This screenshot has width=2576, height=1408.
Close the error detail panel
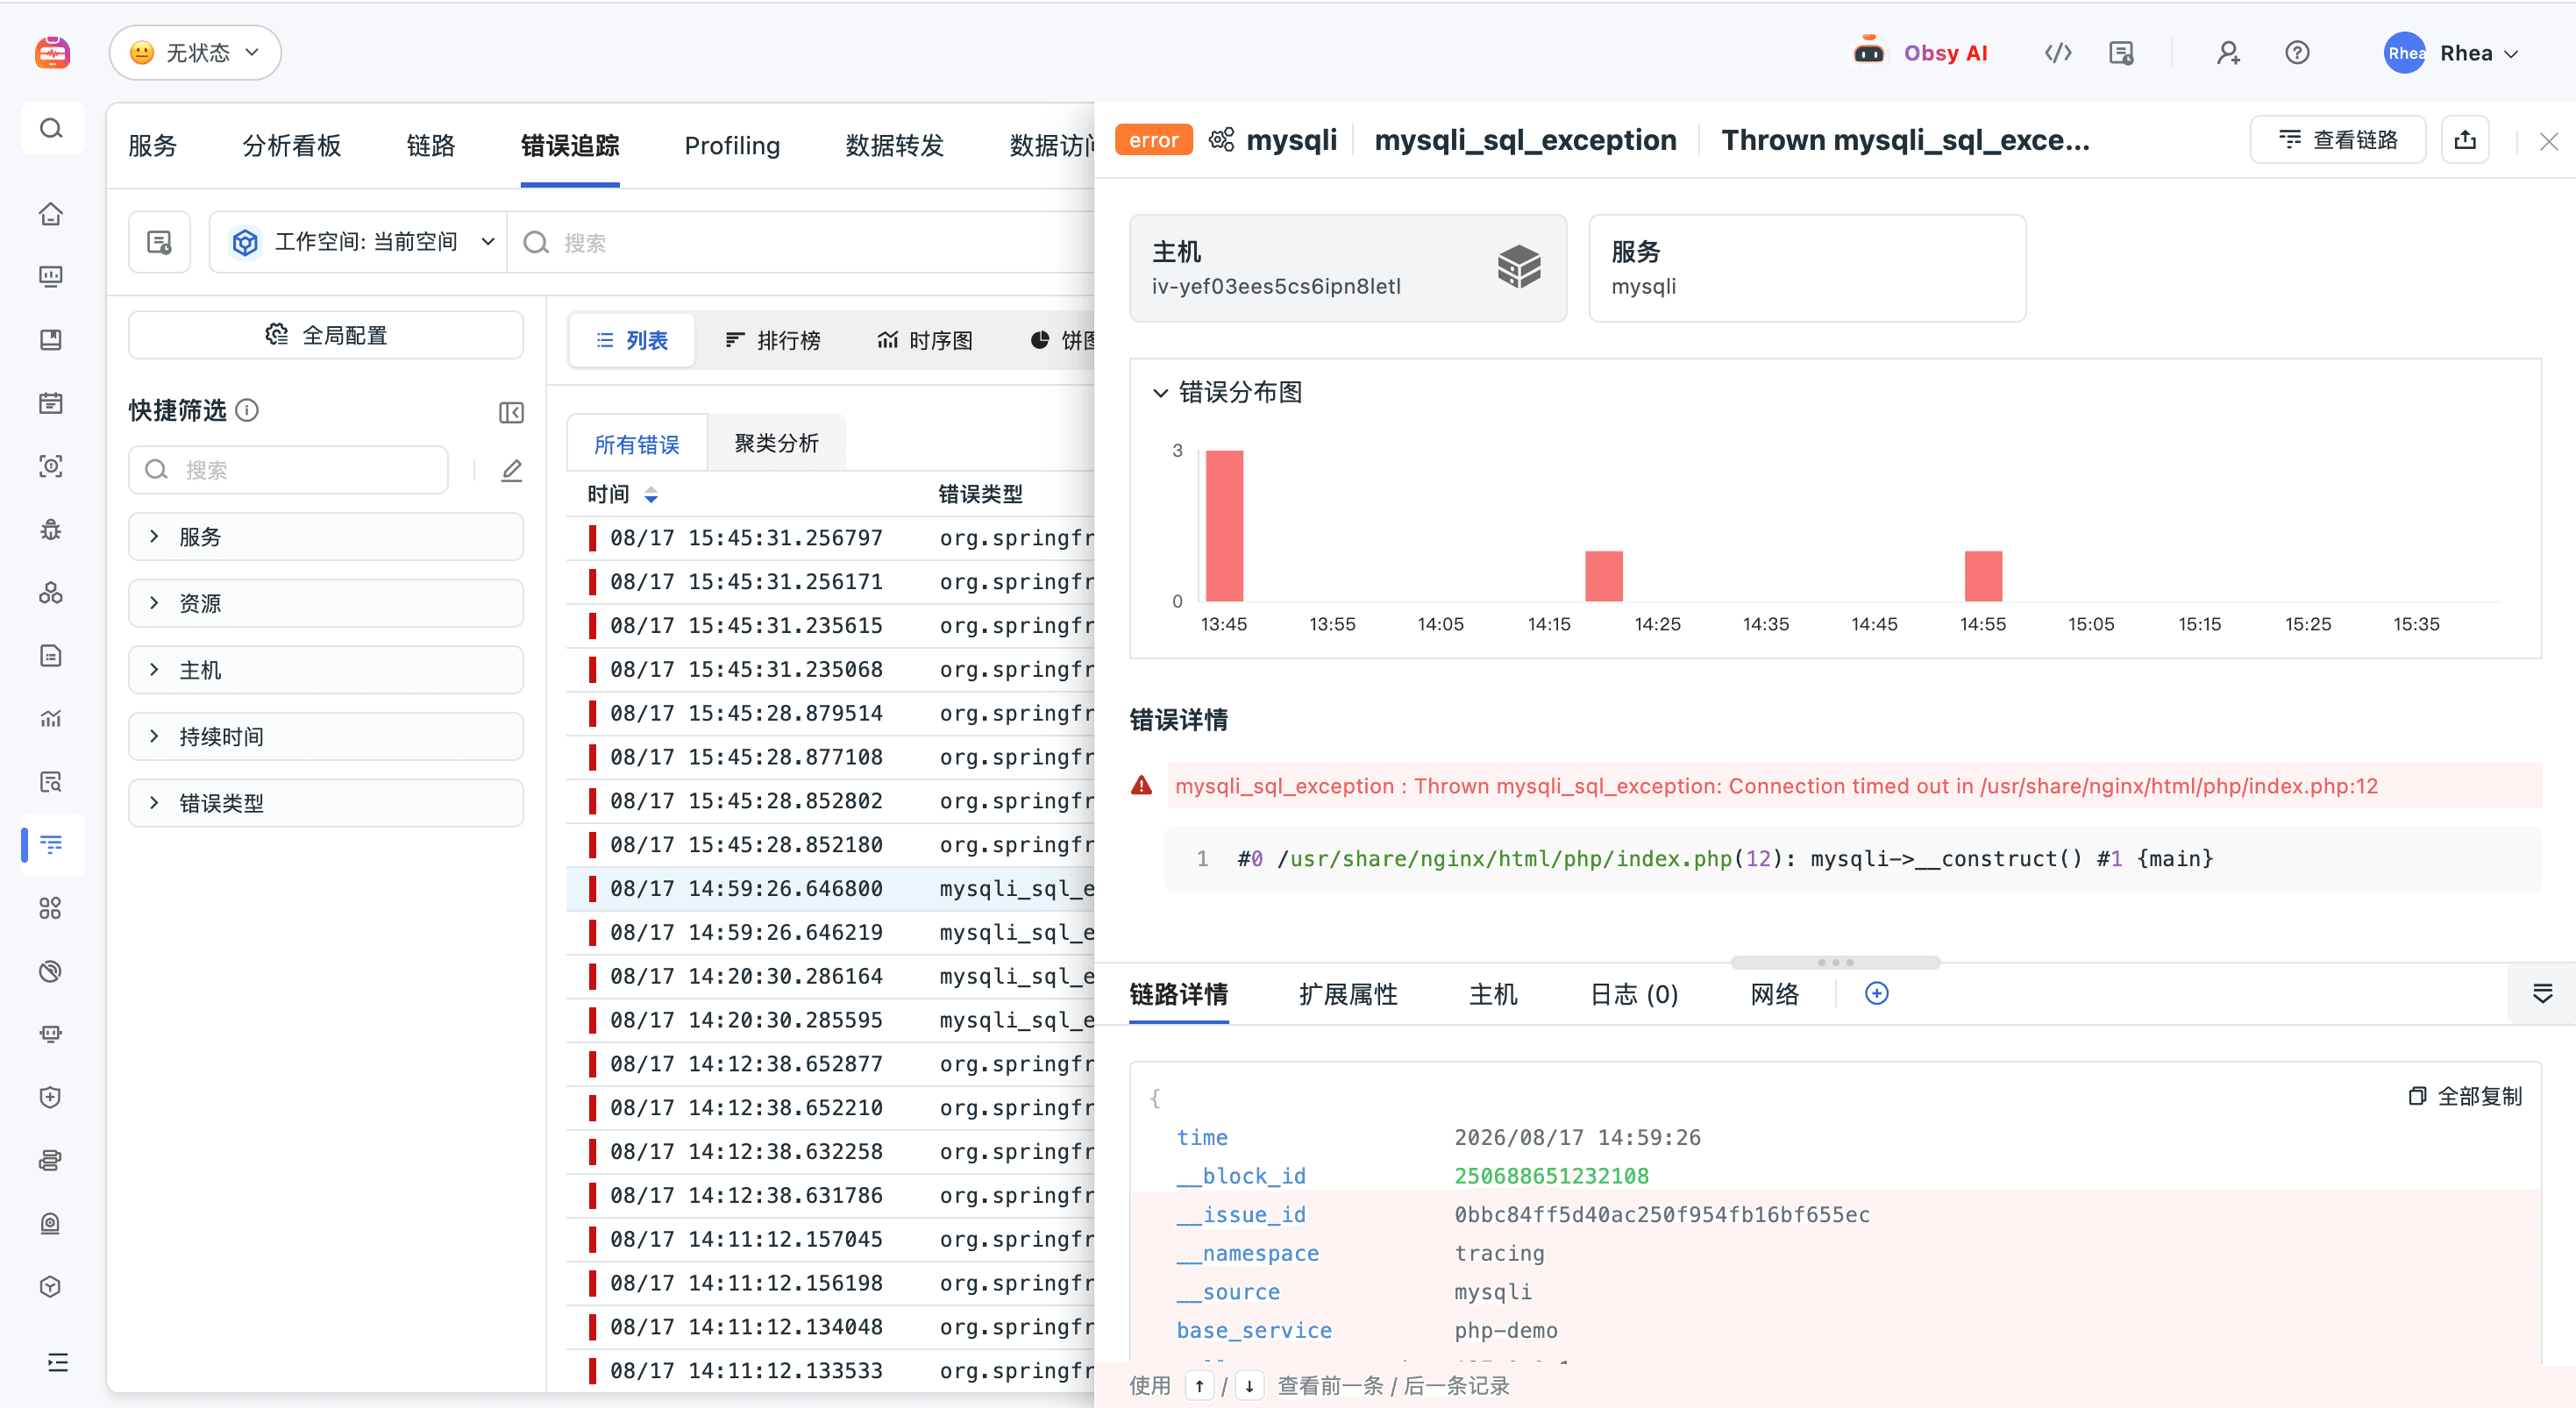click(2548, 141)
